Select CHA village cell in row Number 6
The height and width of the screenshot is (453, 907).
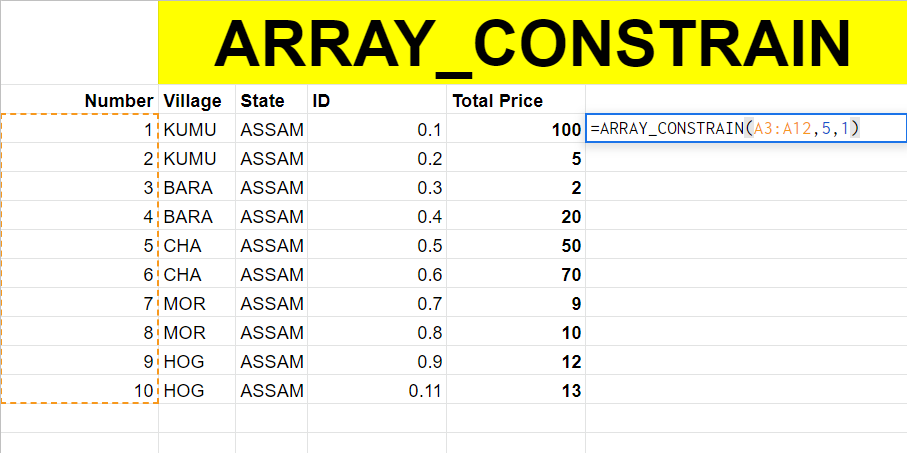197,273
